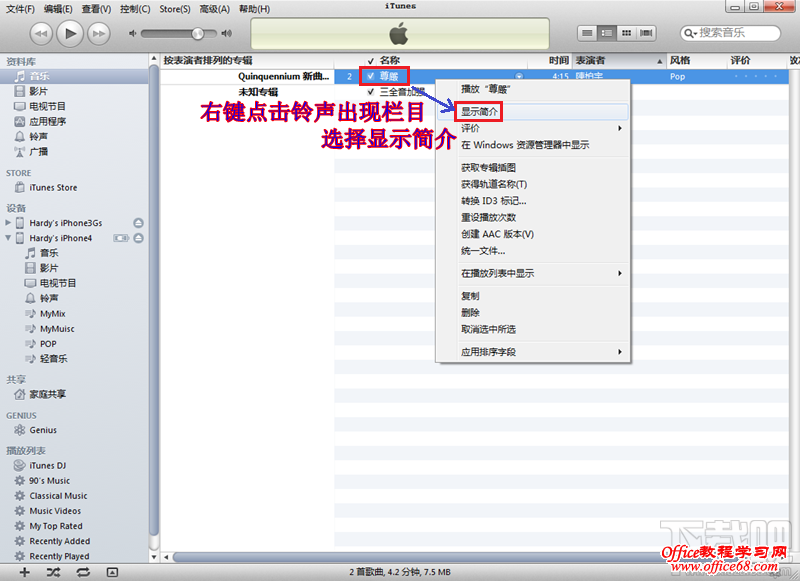This screenshot has width=800, height=581.
Task: Expand the 评价 submenu in context menu
Action: coord(533,129)
